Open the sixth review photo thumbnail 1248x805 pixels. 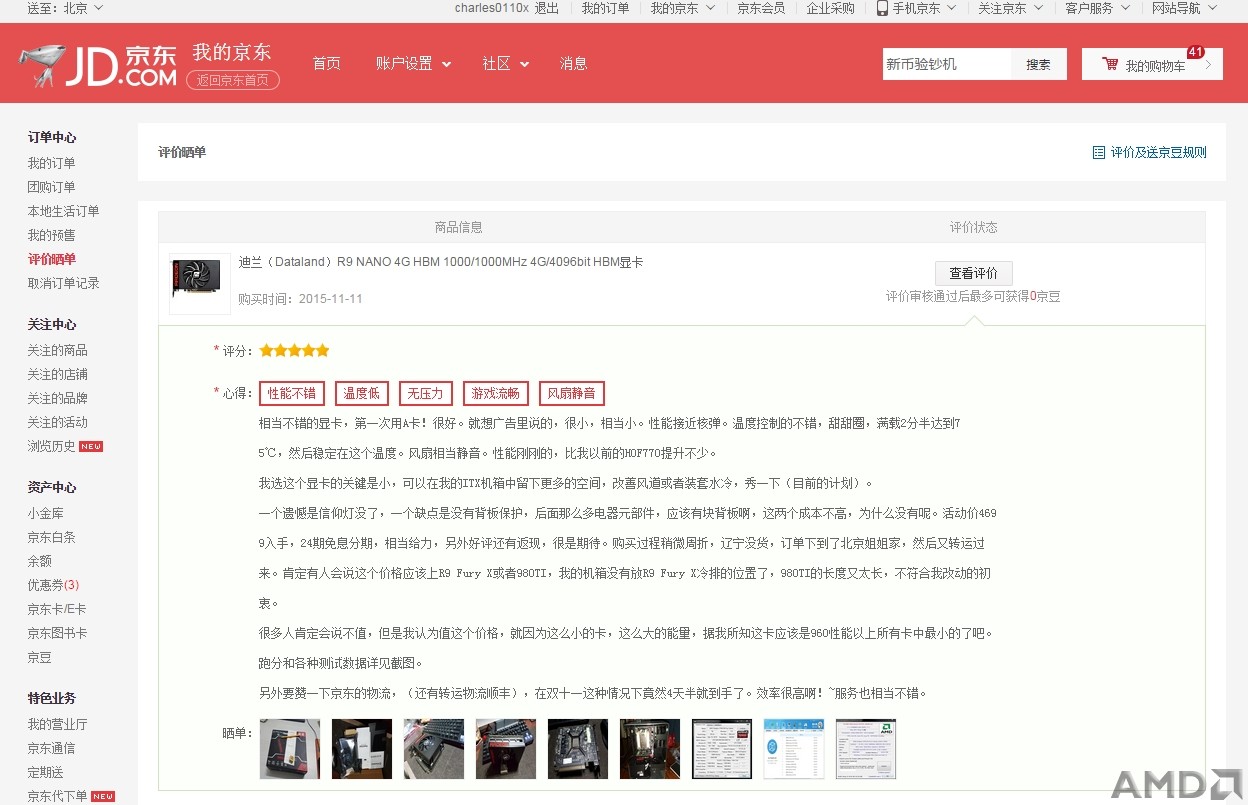(650, 749)
